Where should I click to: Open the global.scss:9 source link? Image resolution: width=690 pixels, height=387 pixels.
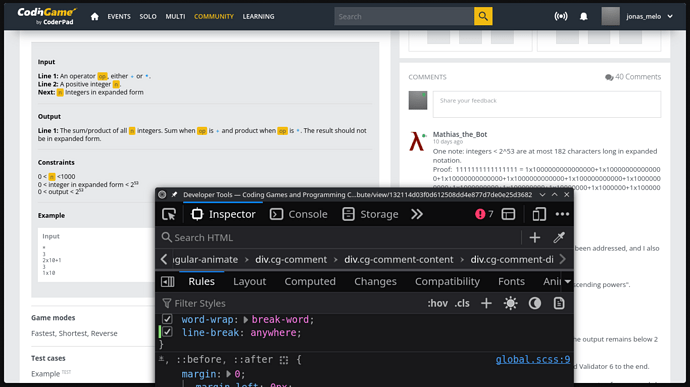pos(532,360)
